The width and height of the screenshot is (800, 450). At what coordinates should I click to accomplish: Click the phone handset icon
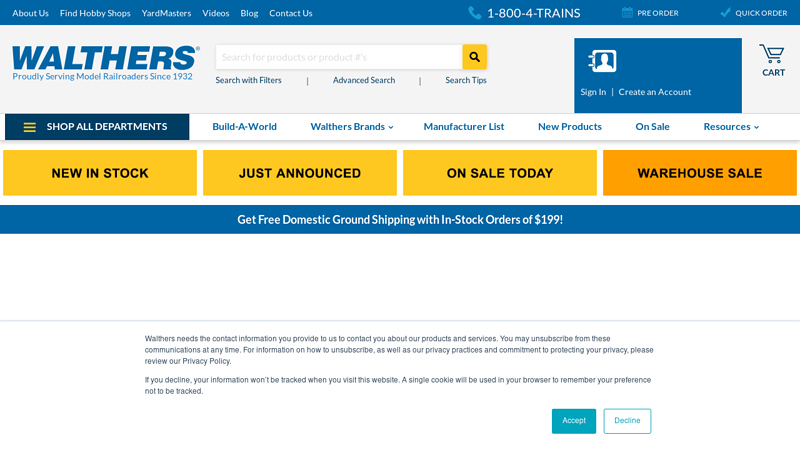tap(474, 13)
